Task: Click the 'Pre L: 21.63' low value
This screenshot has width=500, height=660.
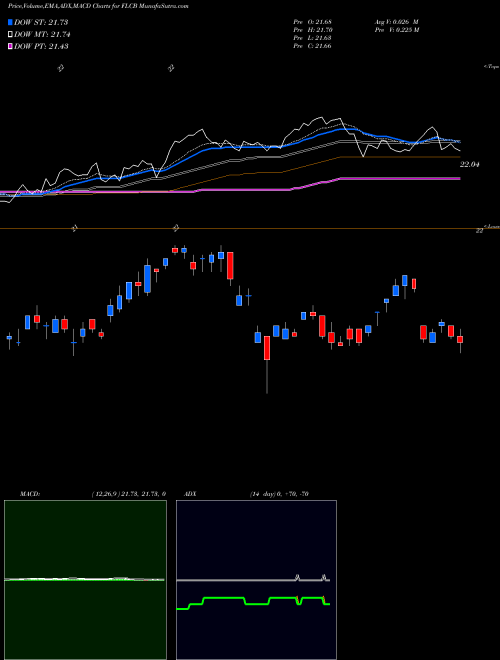Action: pyautogui.click(x=312, y=38)
